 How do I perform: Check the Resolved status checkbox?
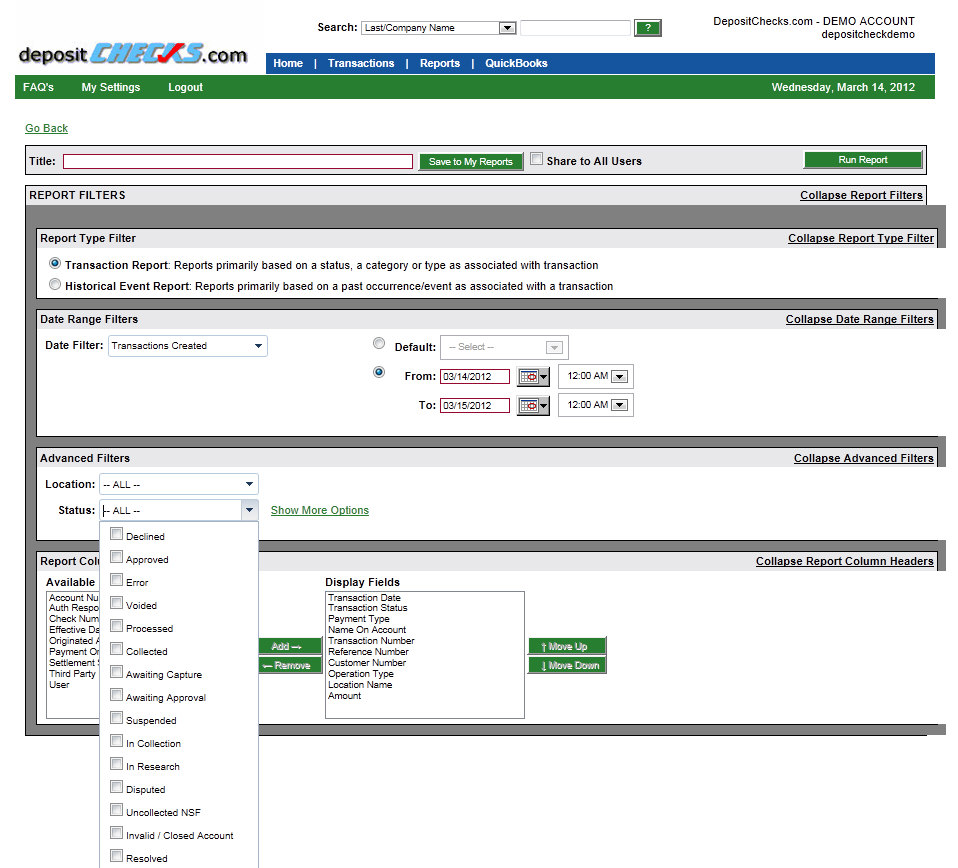click(116, 856)
